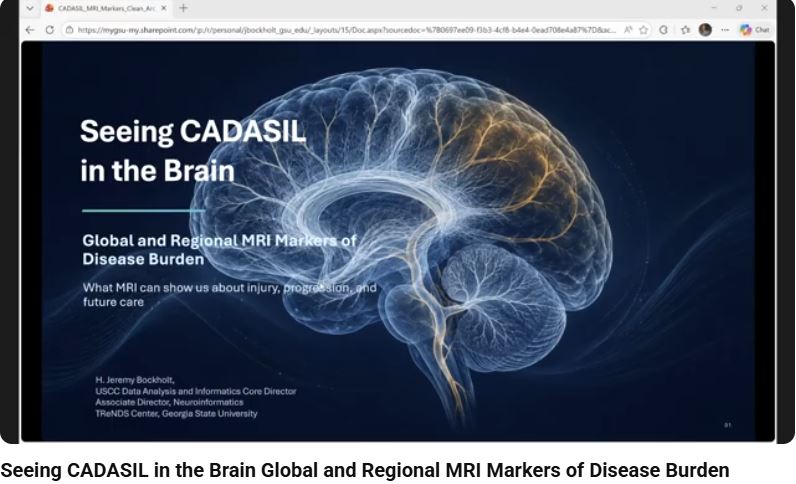Select the CADASIL_MRI_Markers_Clean tab
This screenshot has width=796, height=484.
pyautogui.click(x=106, y=8)
